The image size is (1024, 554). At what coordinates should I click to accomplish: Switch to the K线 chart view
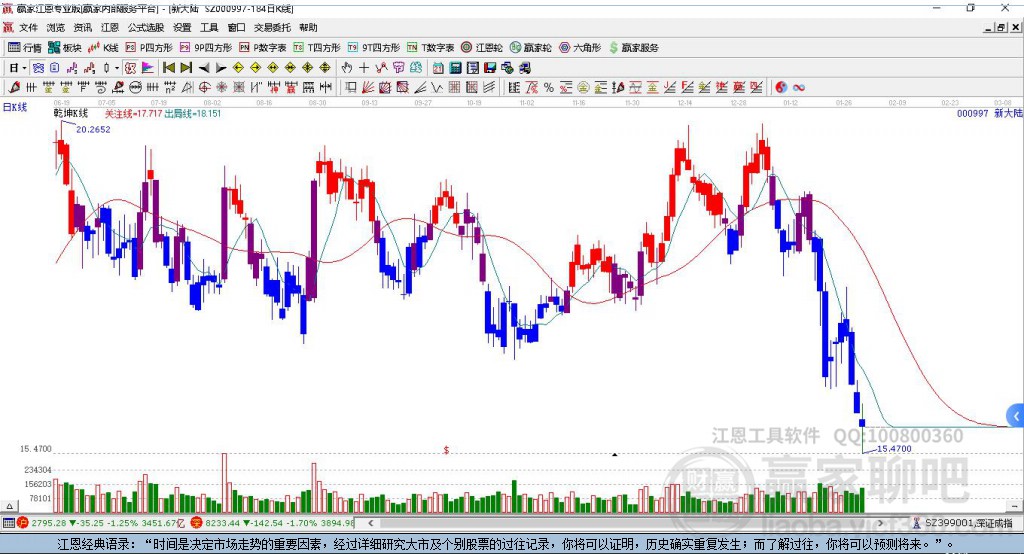point(103,48)
